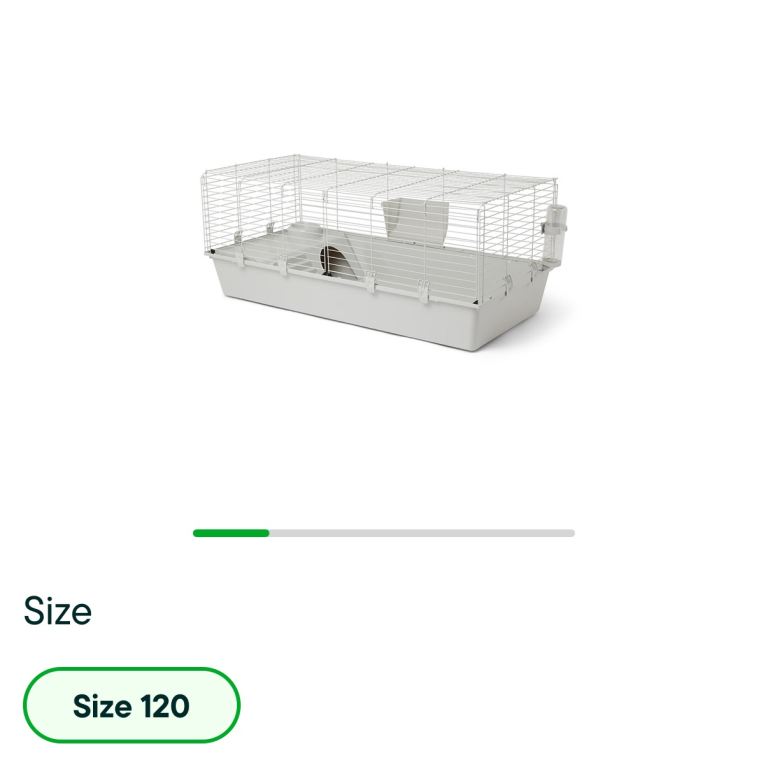
Task: Click the gray track of the carousel progress bar
Action: click(x=420, y=533)
